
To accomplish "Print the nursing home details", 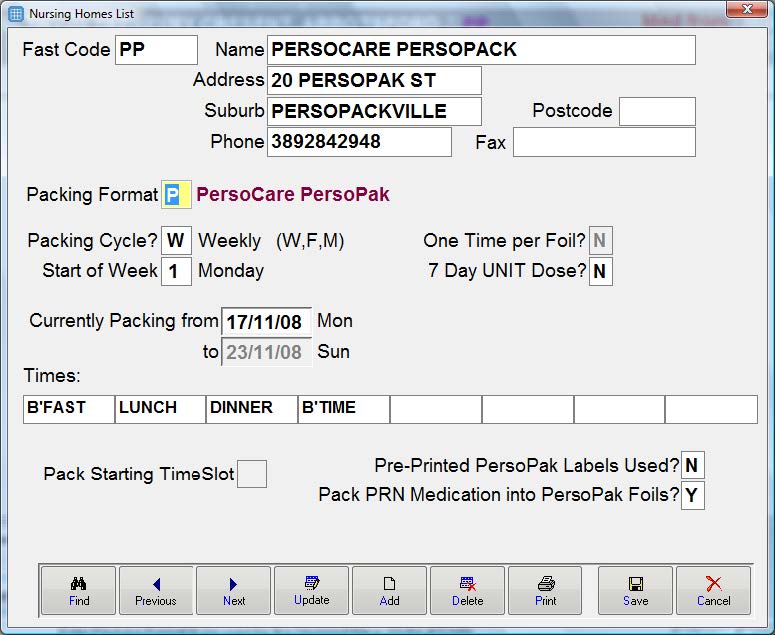I will pos(545,591).
